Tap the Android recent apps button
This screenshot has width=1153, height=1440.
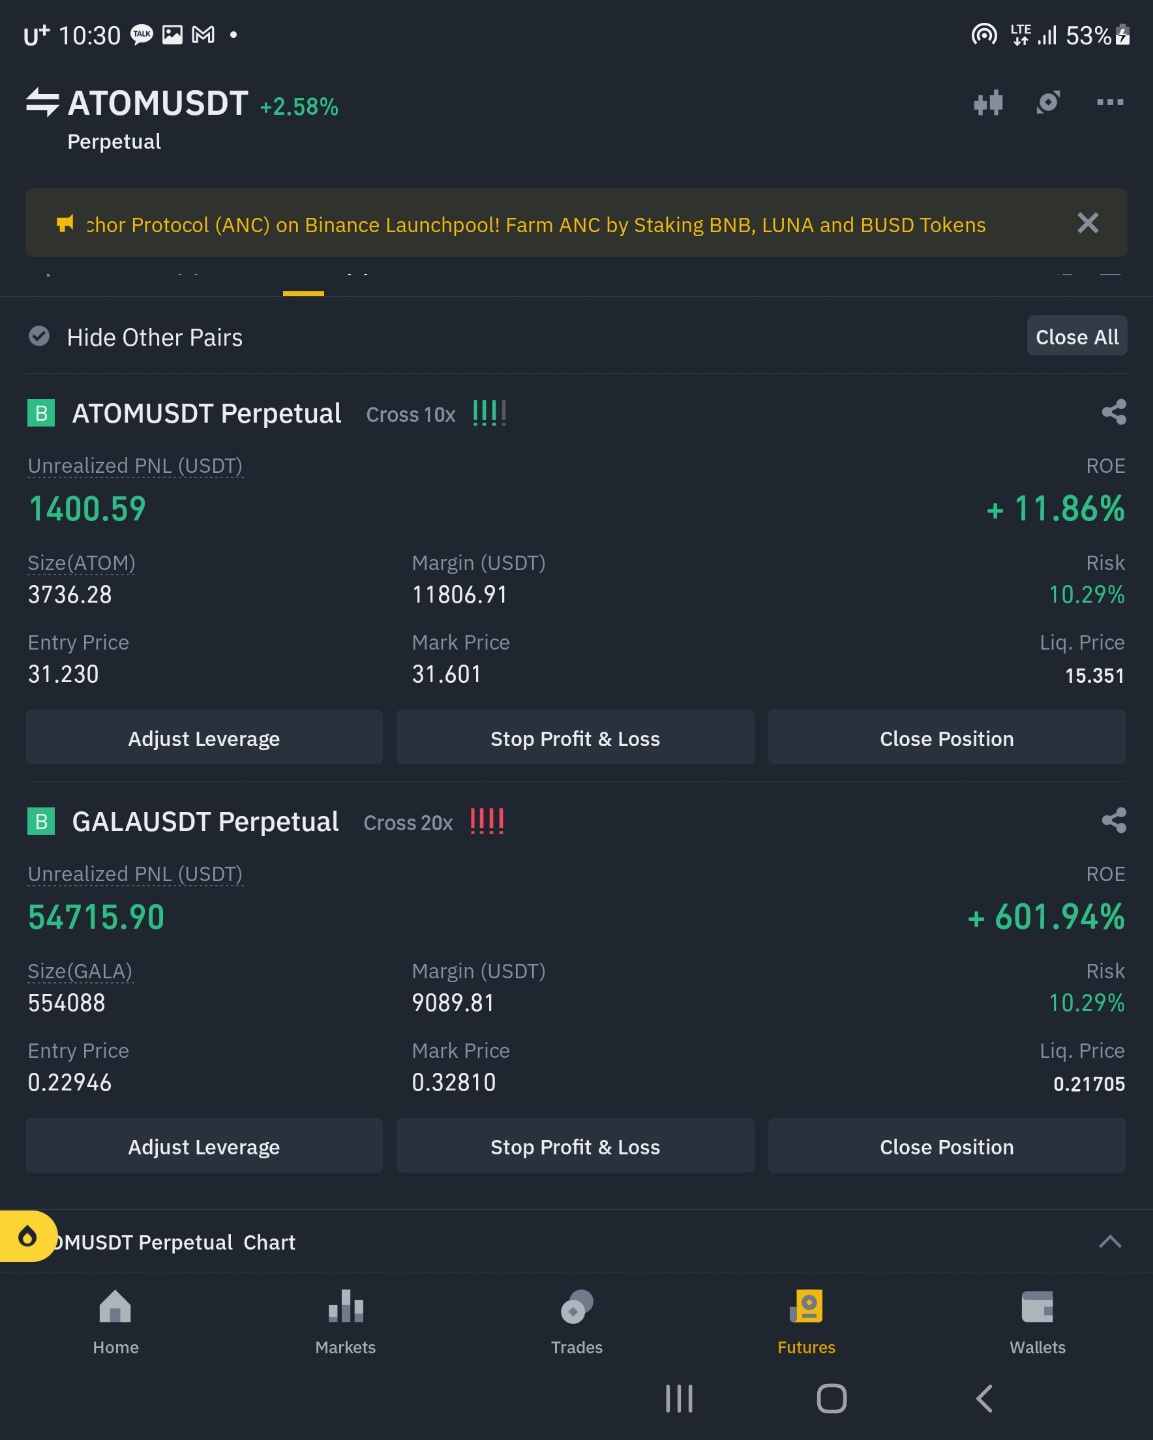[x=679, y=1399]
